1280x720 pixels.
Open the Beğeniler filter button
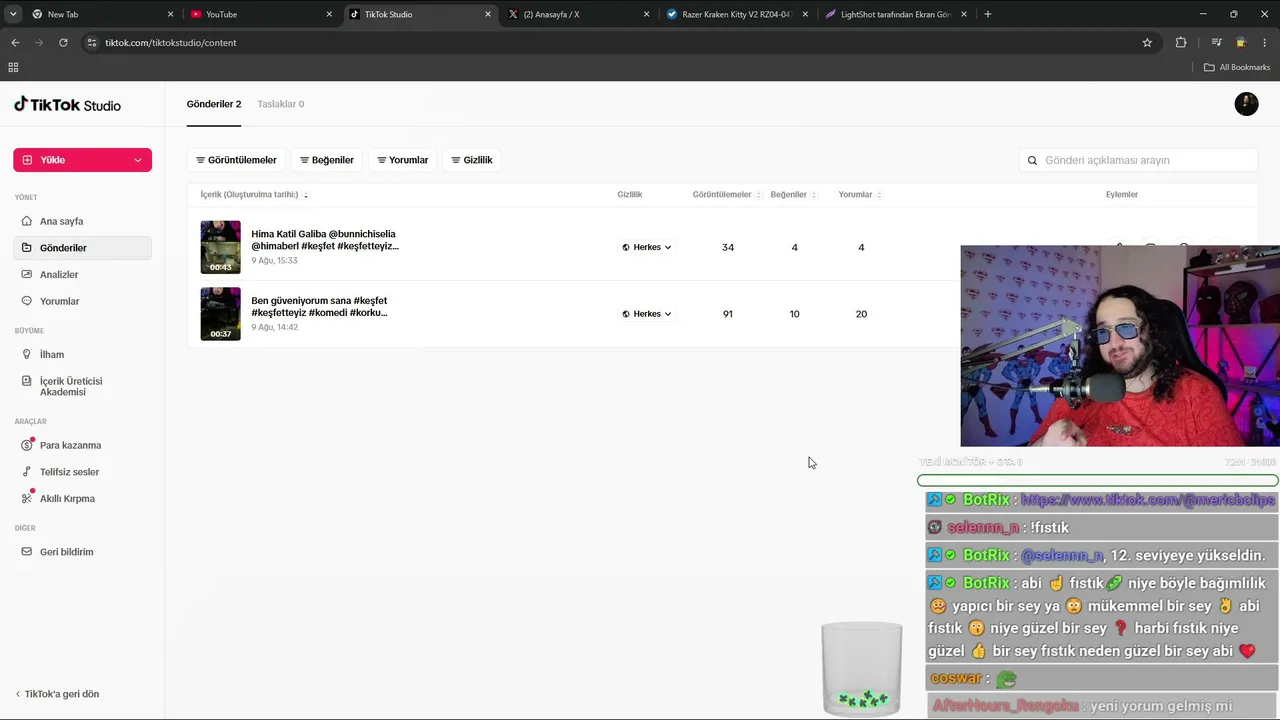pyautogui.click(x=327, y=160)
